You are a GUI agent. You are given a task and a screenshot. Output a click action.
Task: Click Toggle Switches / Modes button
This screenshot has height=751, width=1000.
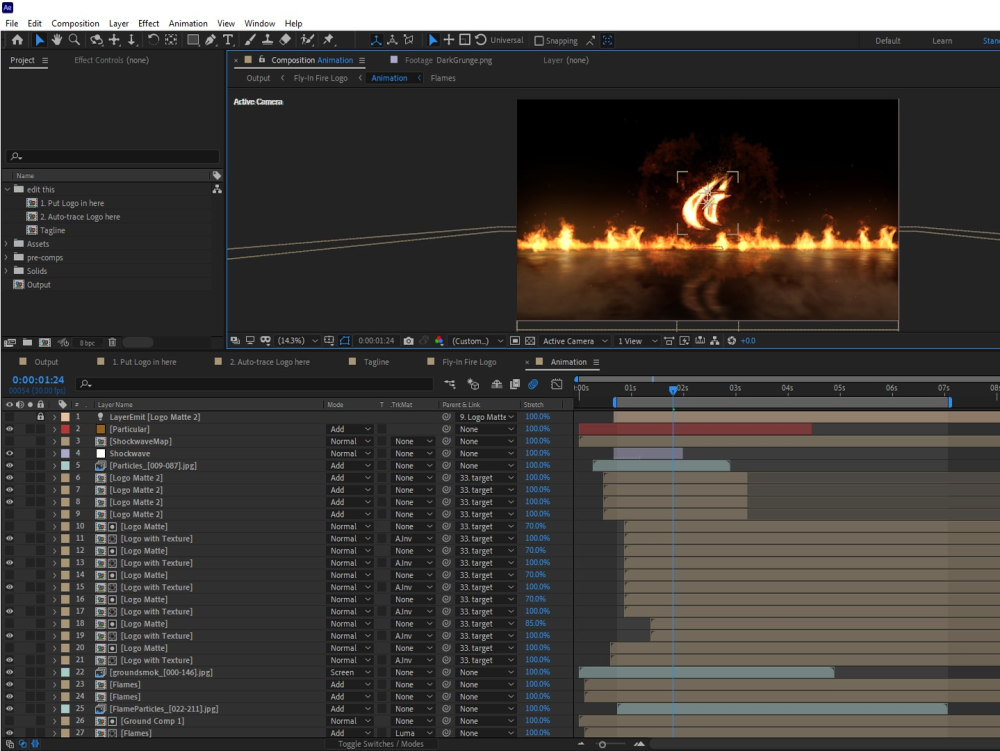coord(381,744)
